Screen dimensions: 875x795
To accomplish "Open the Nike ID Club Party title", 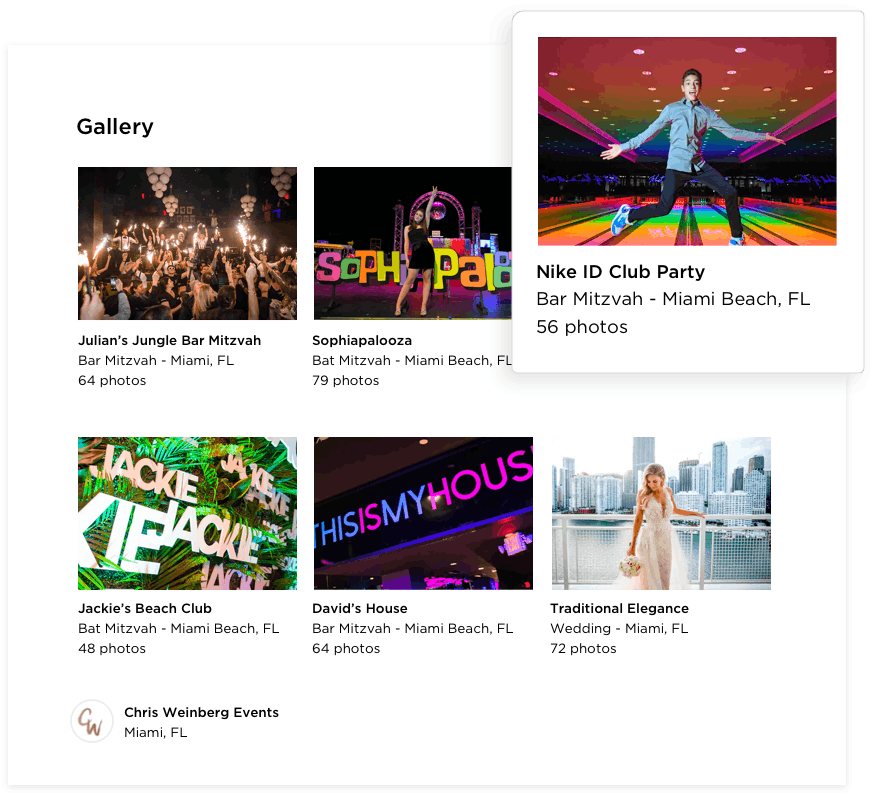I will coord(620,272).
